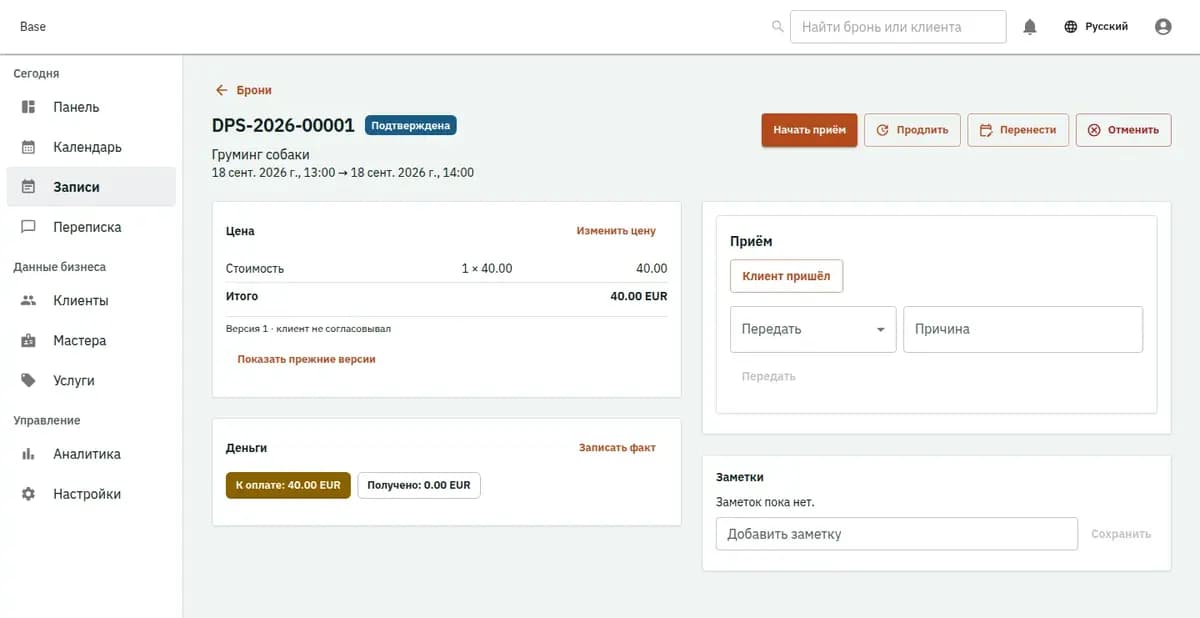1200x618 pixels.
Task: Click the globe language icon
Action: point(1071,27)
